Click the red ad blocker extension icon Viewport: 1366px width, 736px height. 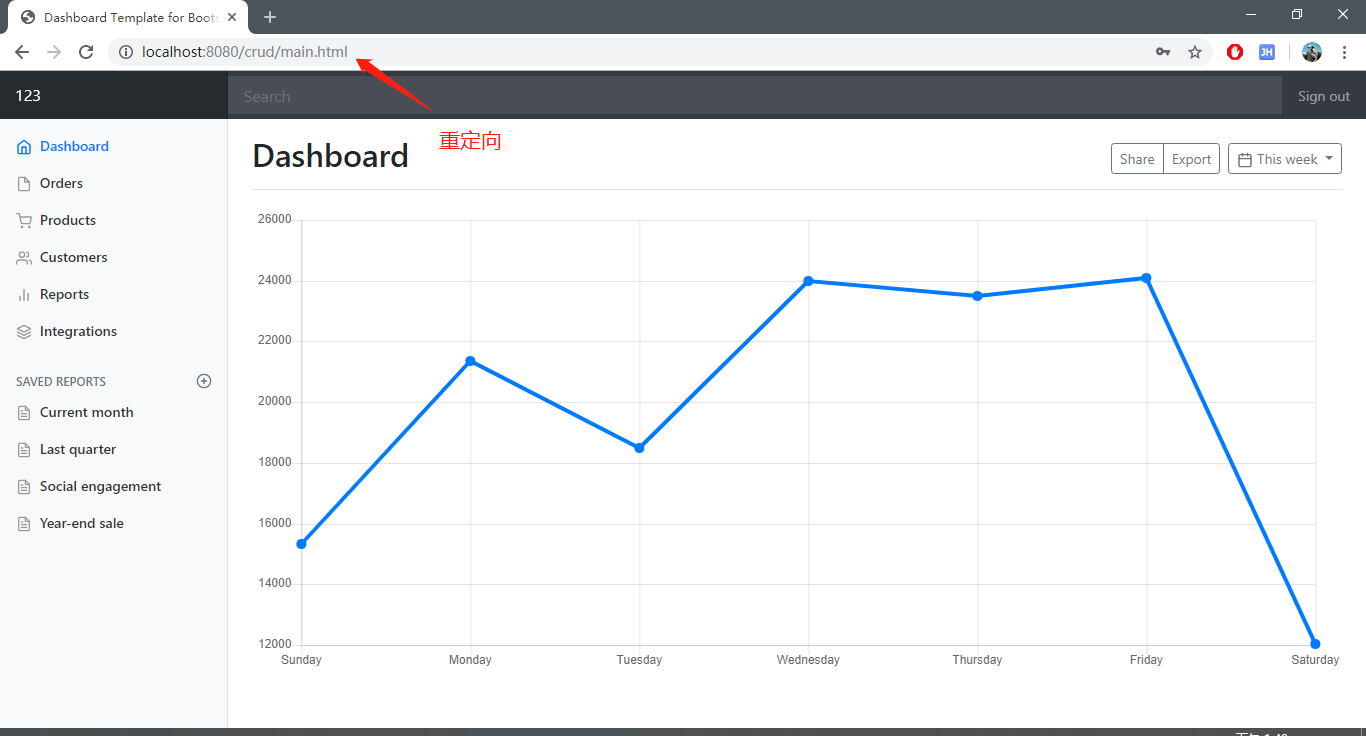coord(1235,52)
